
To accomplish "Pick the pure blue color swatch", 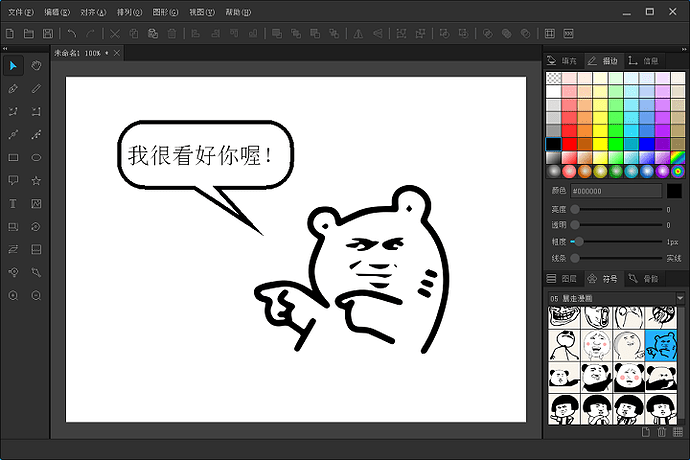I will [647, 144].
